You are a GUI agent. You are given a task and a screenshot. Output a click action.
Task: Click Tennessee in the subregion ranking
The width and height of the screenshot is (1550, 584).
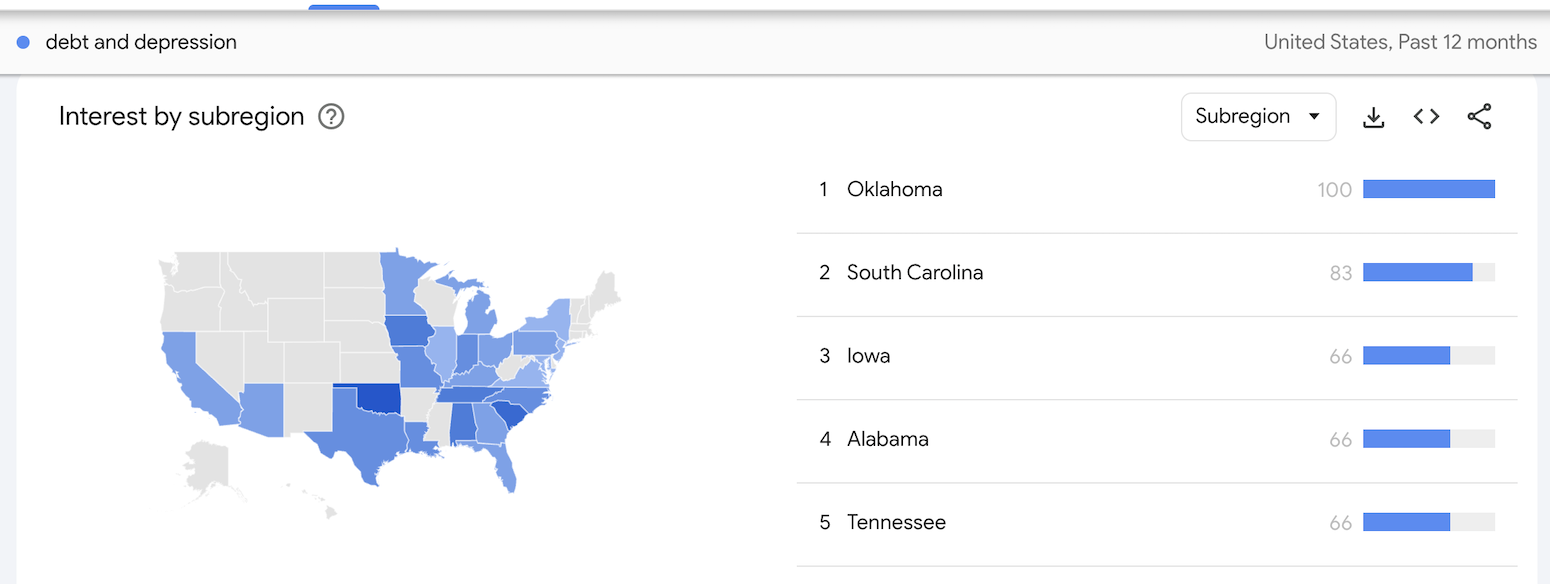895,522
